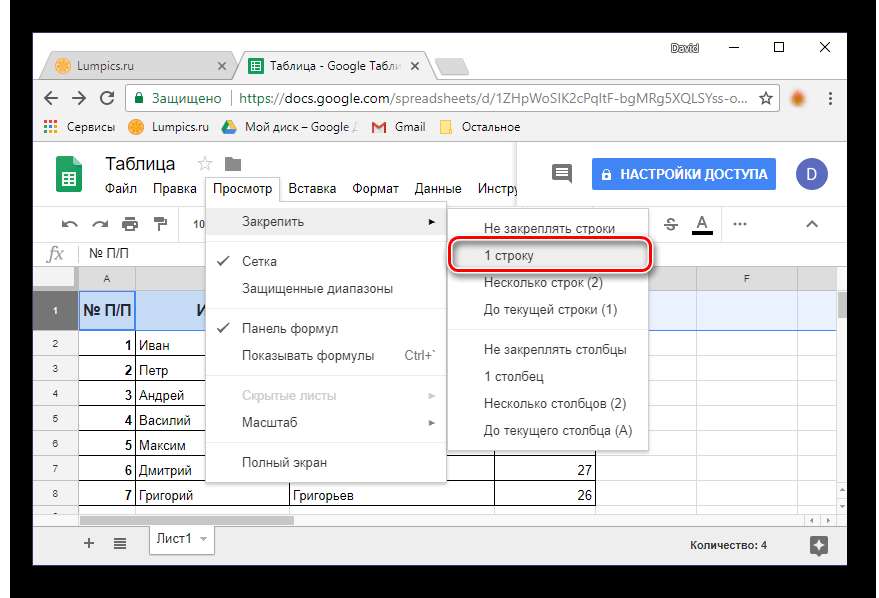Image resolution: width=879 pixels, height=598 pixels.
Task: Star the Таблица document
Action: click(x=205, y=164)
